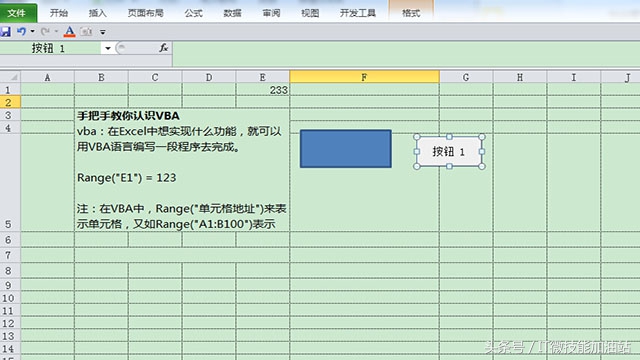Click the Name Box showing 按钮 1
This screenshot has height=360, width=640.
pyautogui.click(x=51, y=49)
